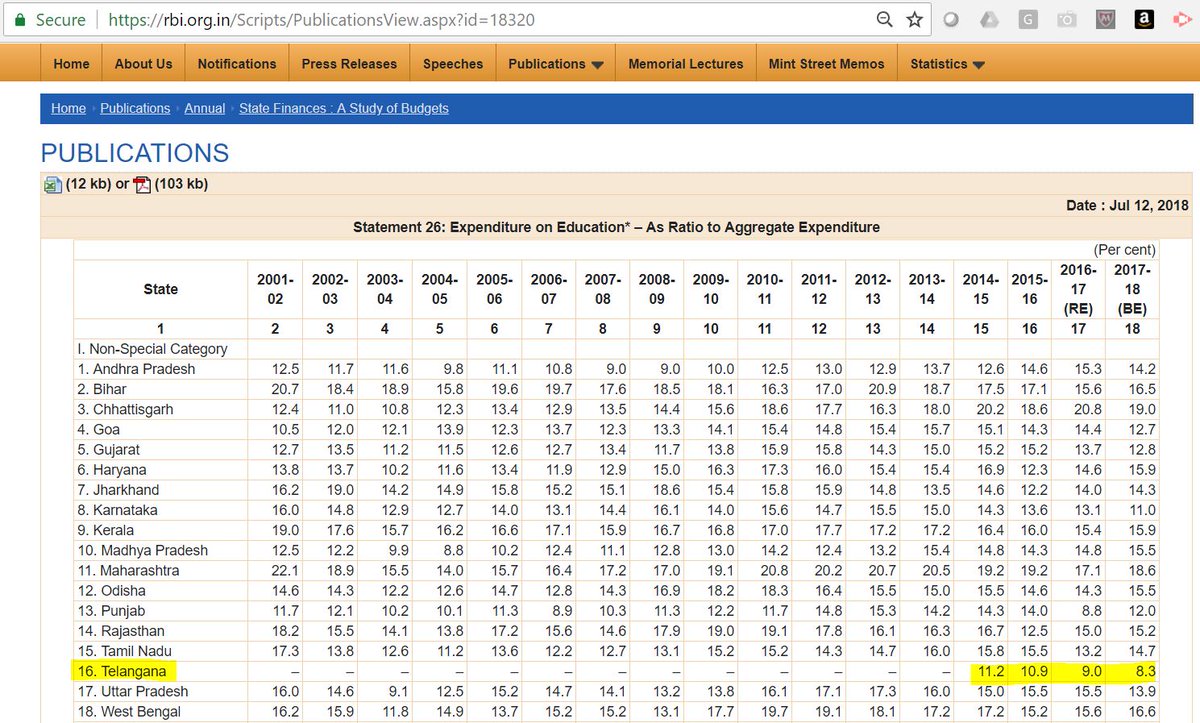Open the McAfee shield extension icon
The image size is (1200, 723).
(x=1107, y=20)
